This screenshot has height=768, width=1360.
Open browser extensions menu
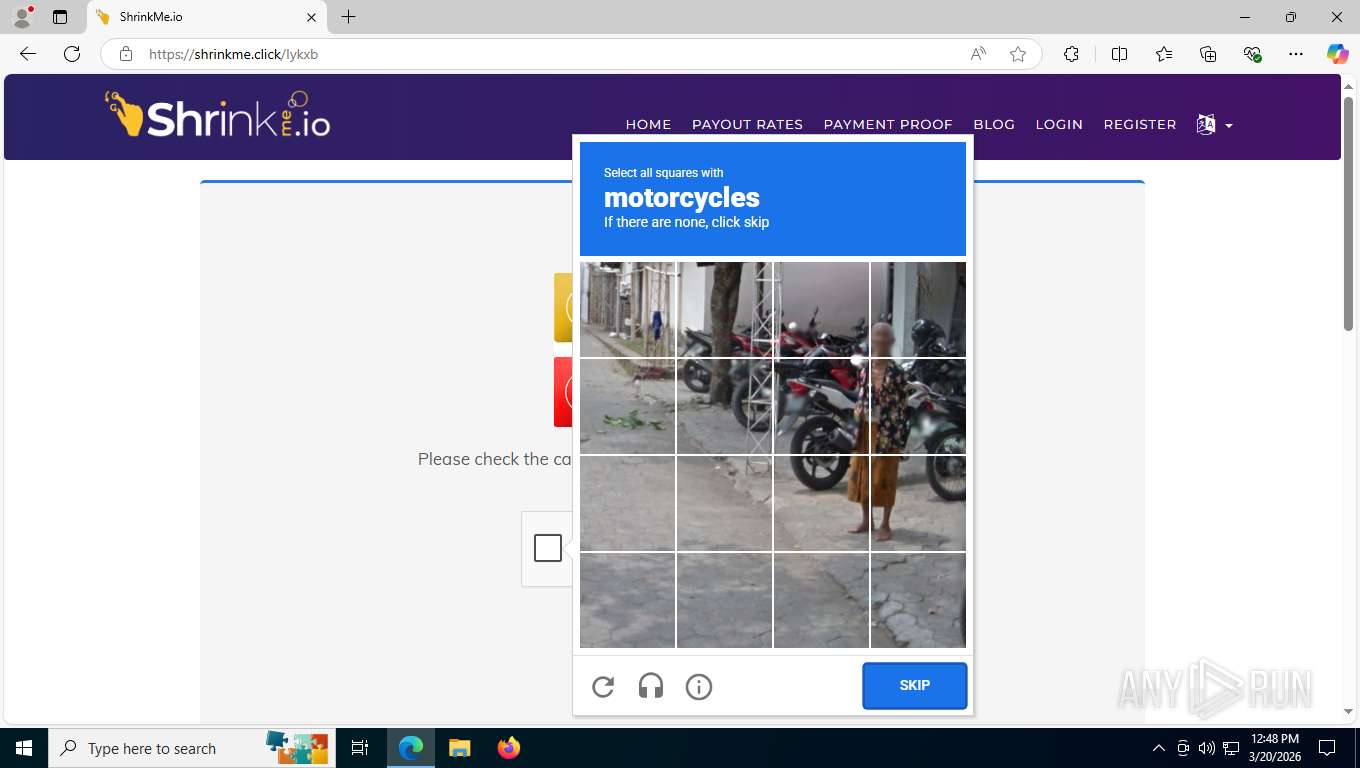[x=1071, y=54]
